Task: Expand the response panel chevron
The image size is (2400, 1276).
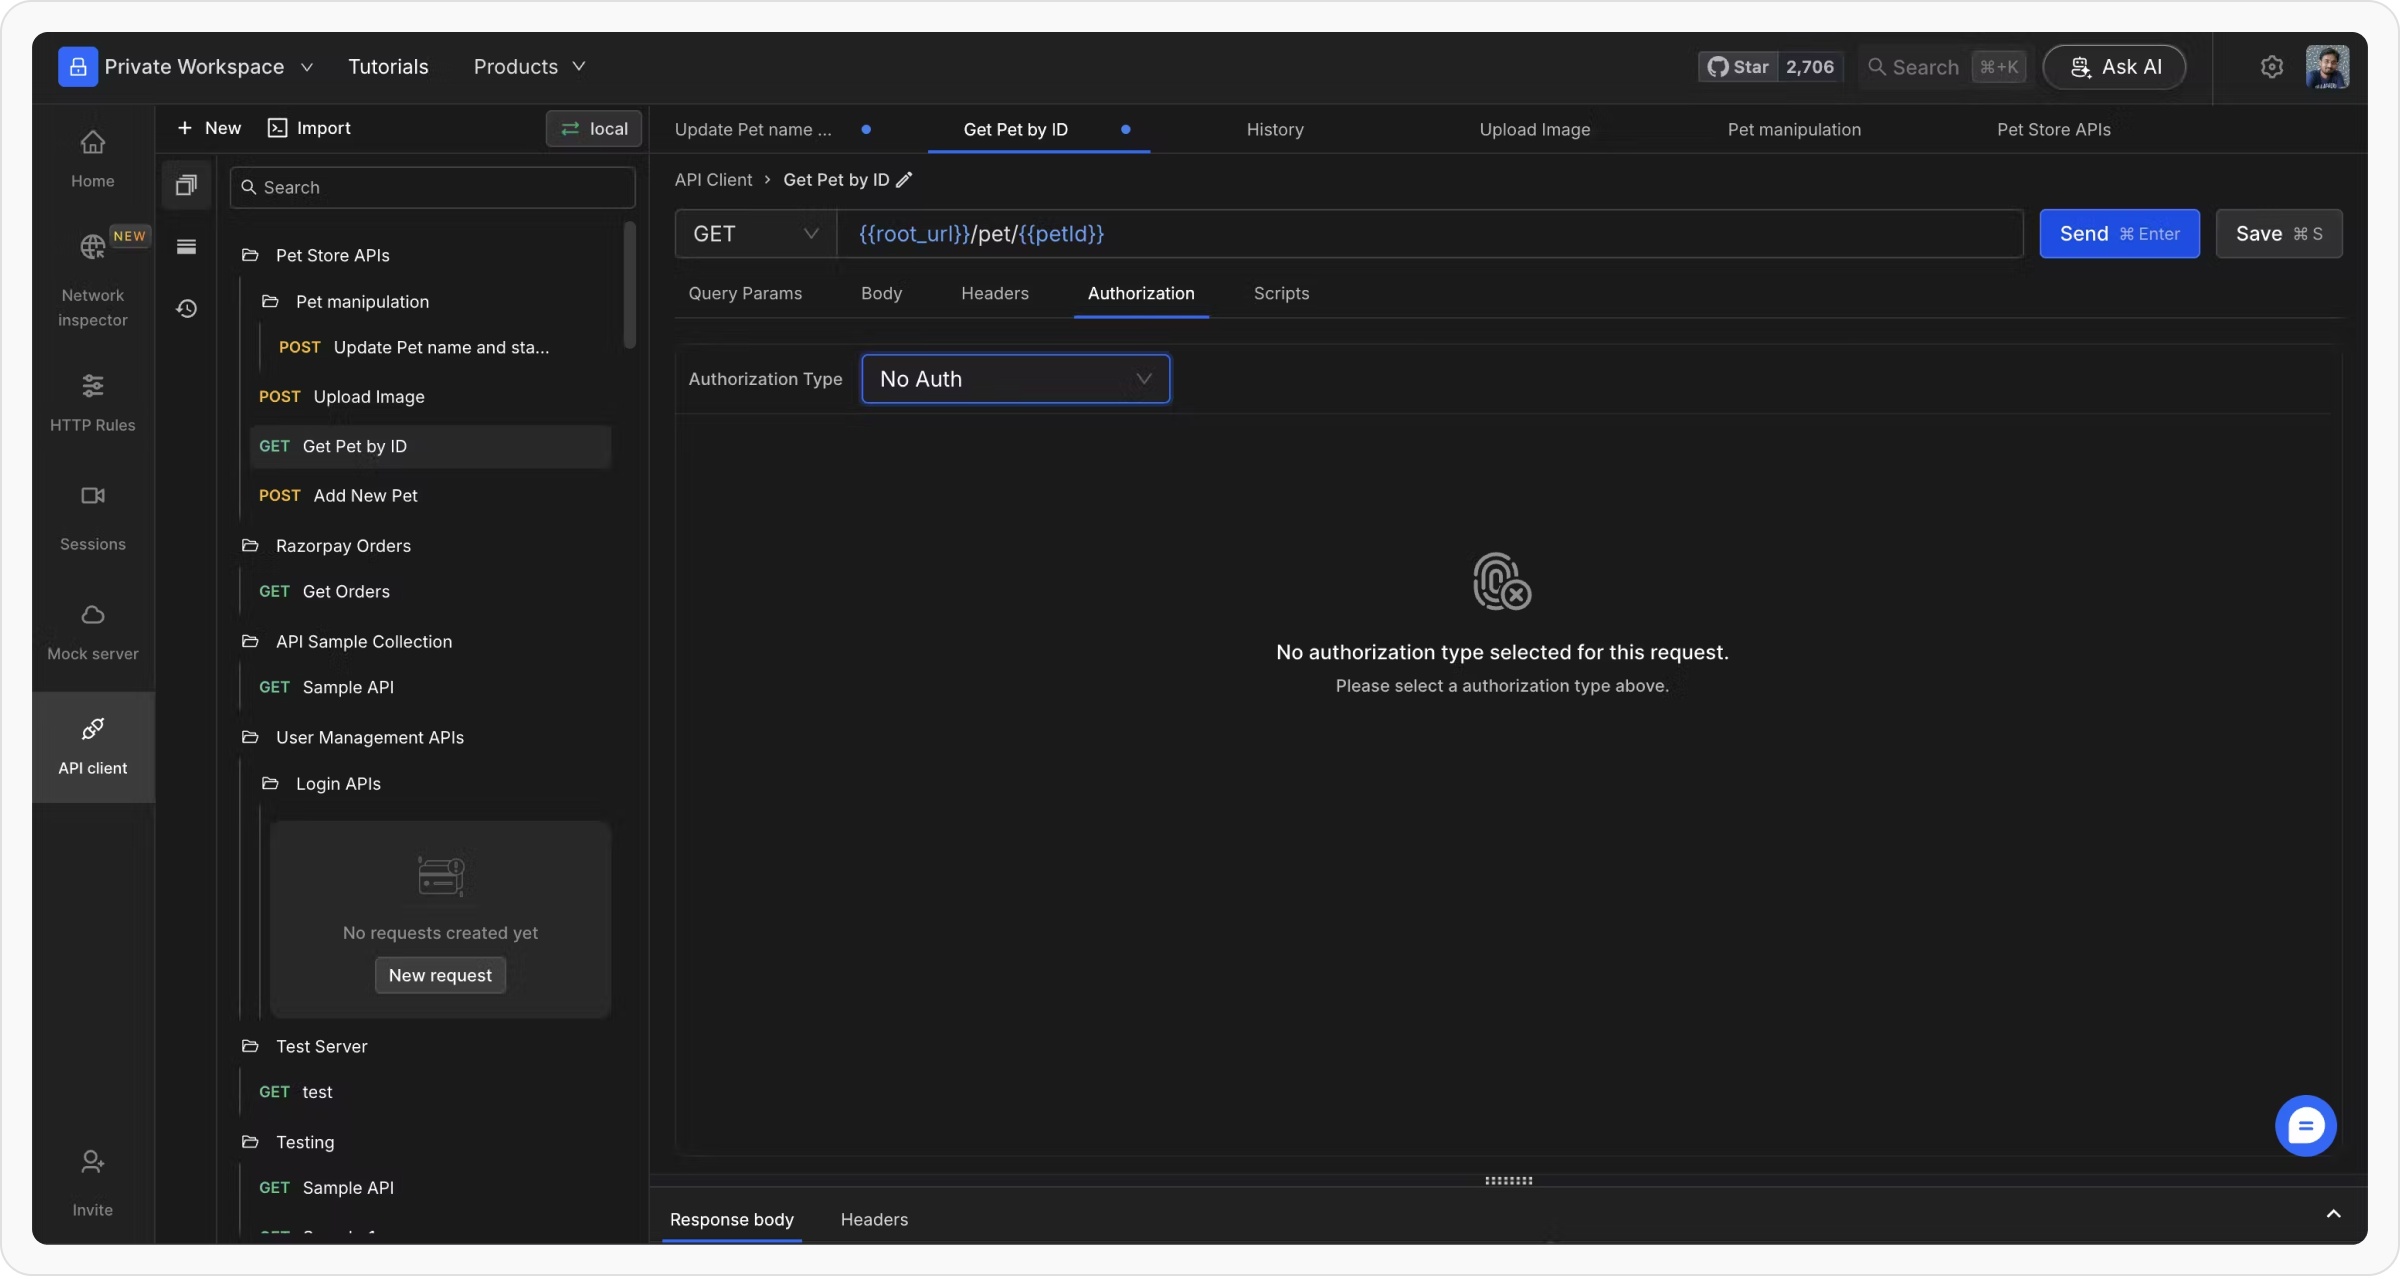Action: (2333, 1214)
